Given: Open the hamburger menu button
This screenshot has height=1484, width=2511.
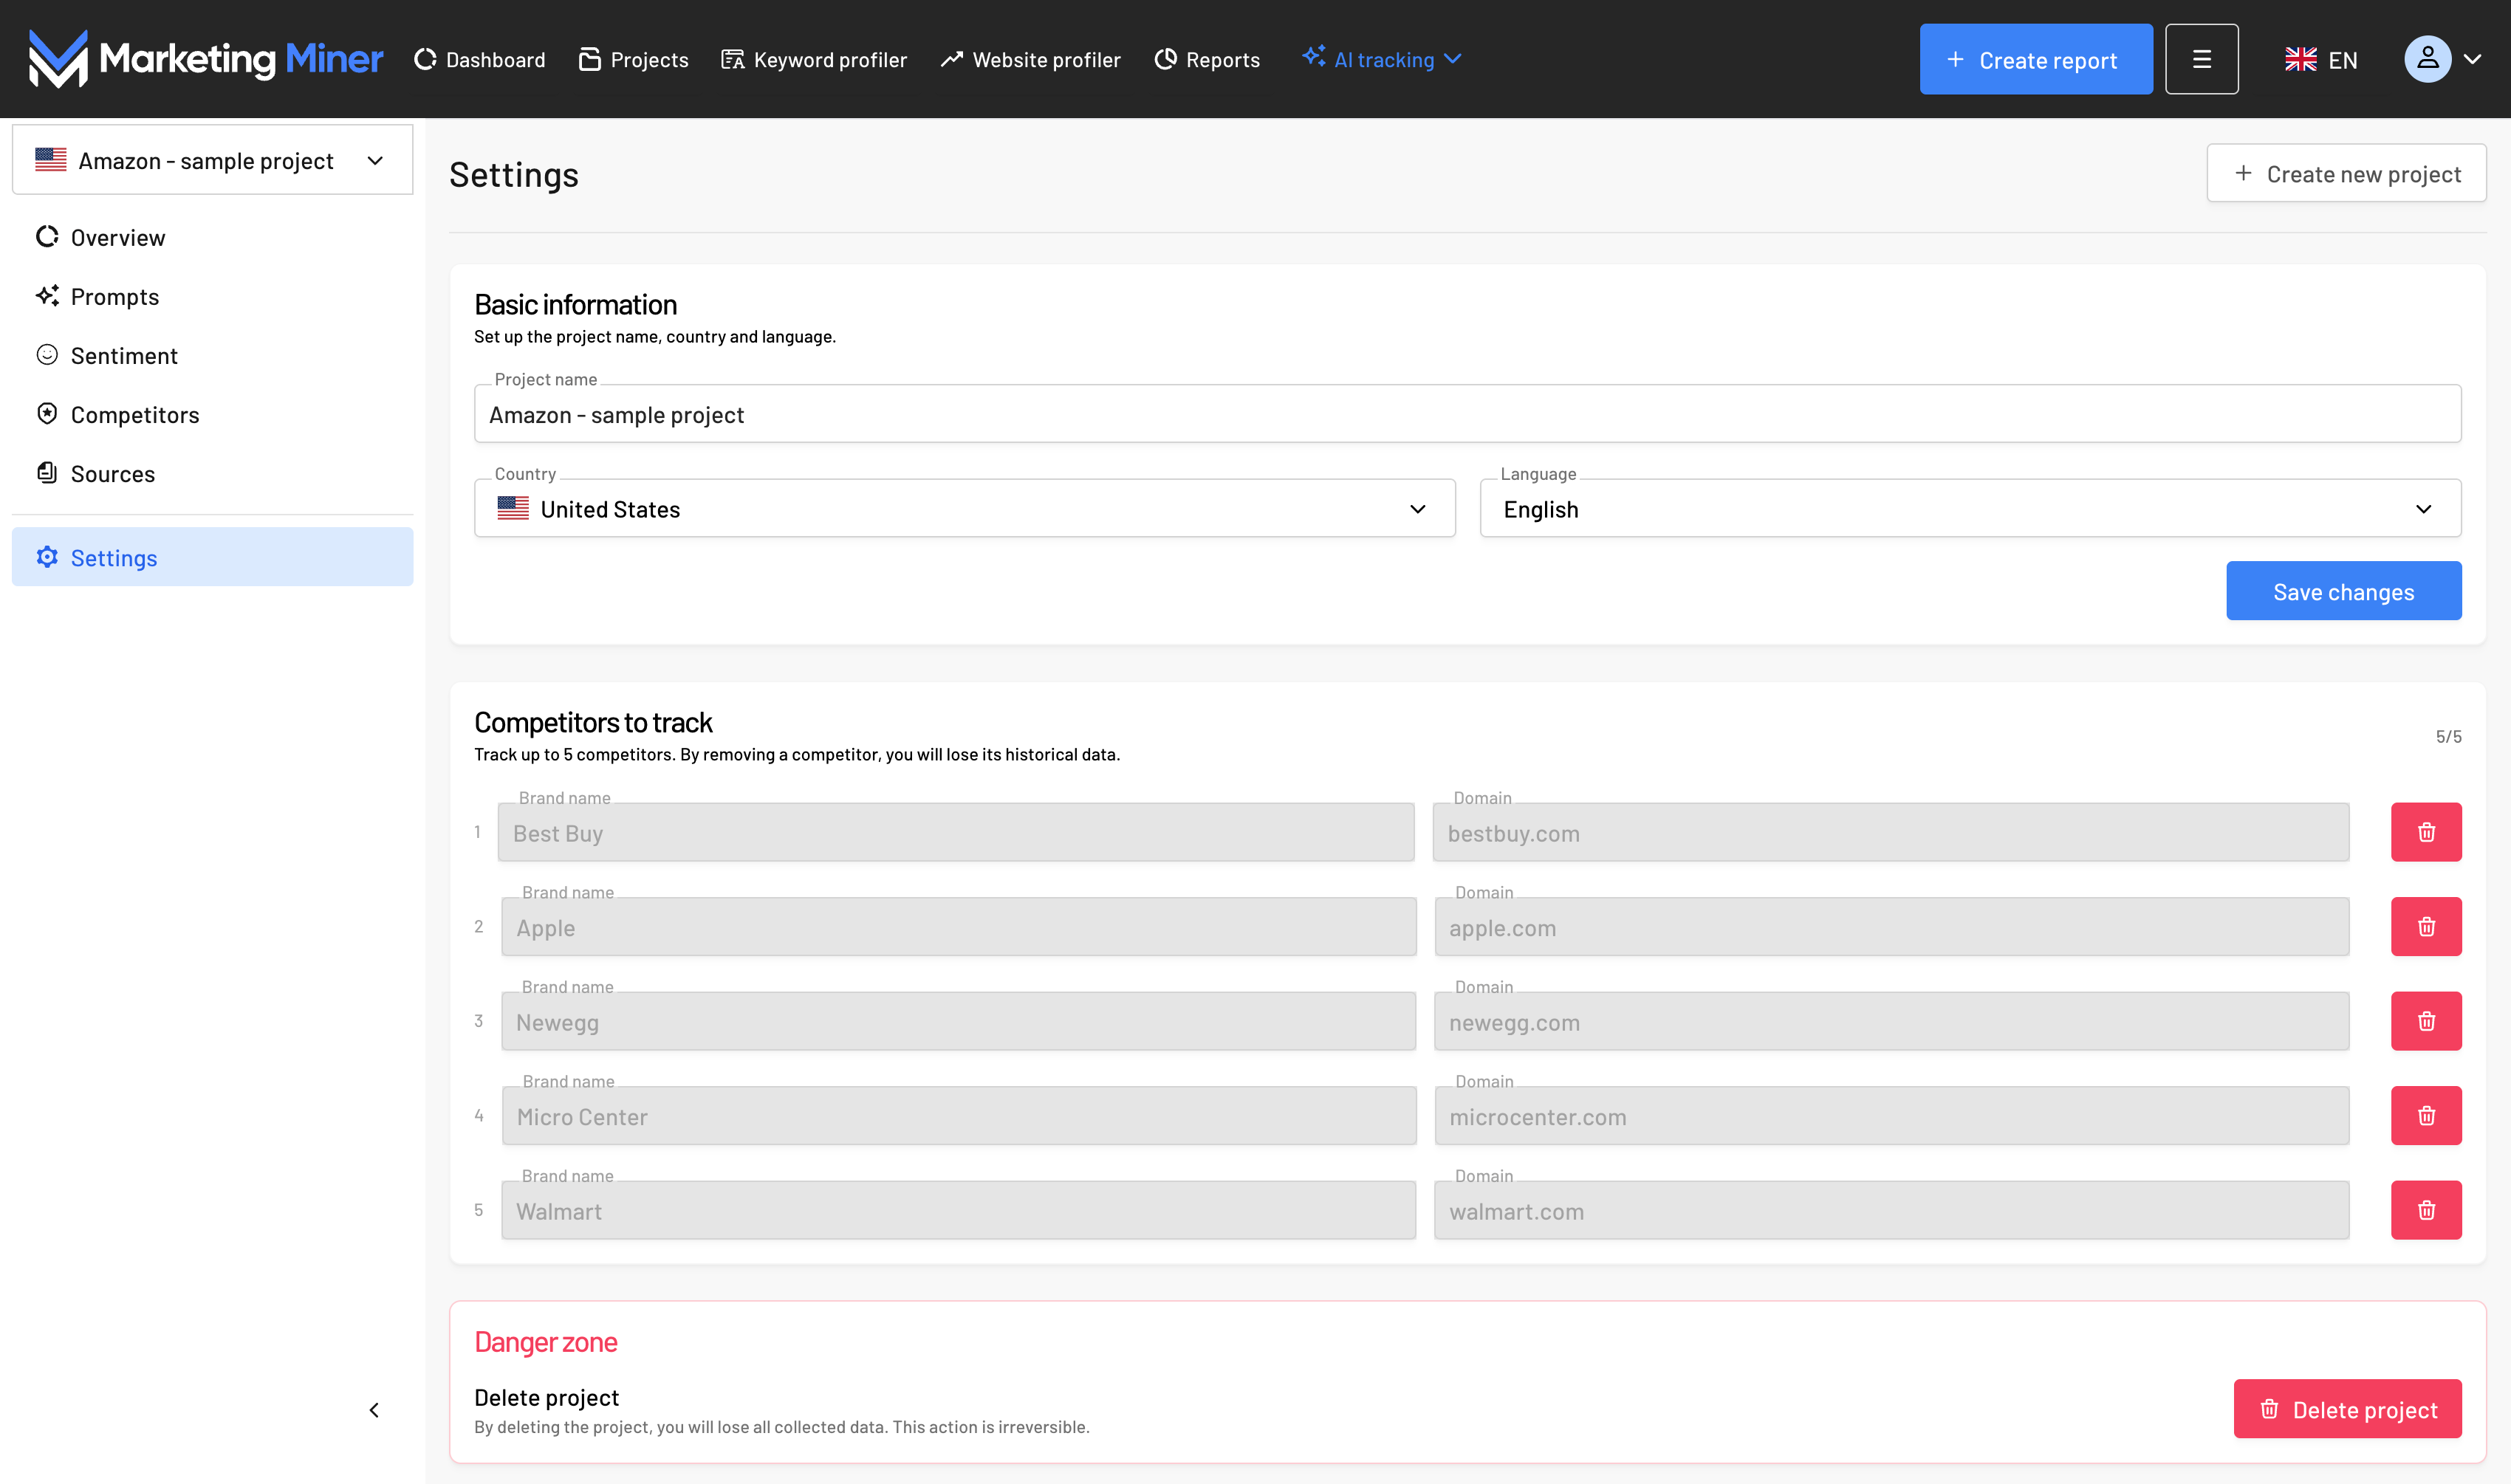Looking at the screenshot, I should tap(2201, 59).
